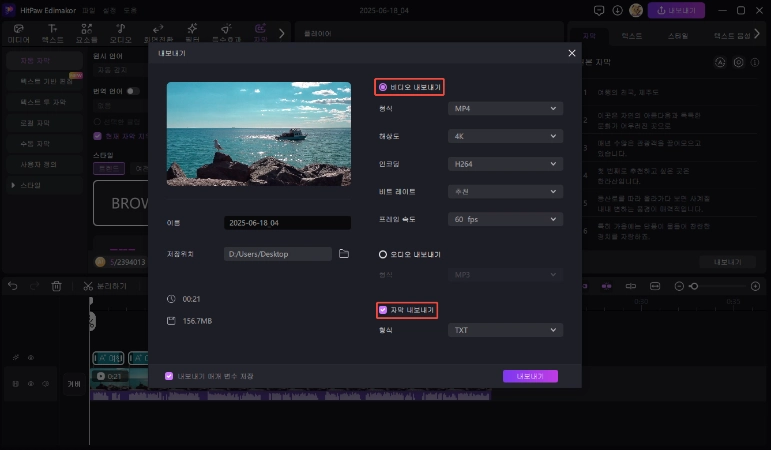Switch to the Subtitles tab in right panel
Image resolution: width=771 pixels, height=450 pixels.
(x=589, y=36)
